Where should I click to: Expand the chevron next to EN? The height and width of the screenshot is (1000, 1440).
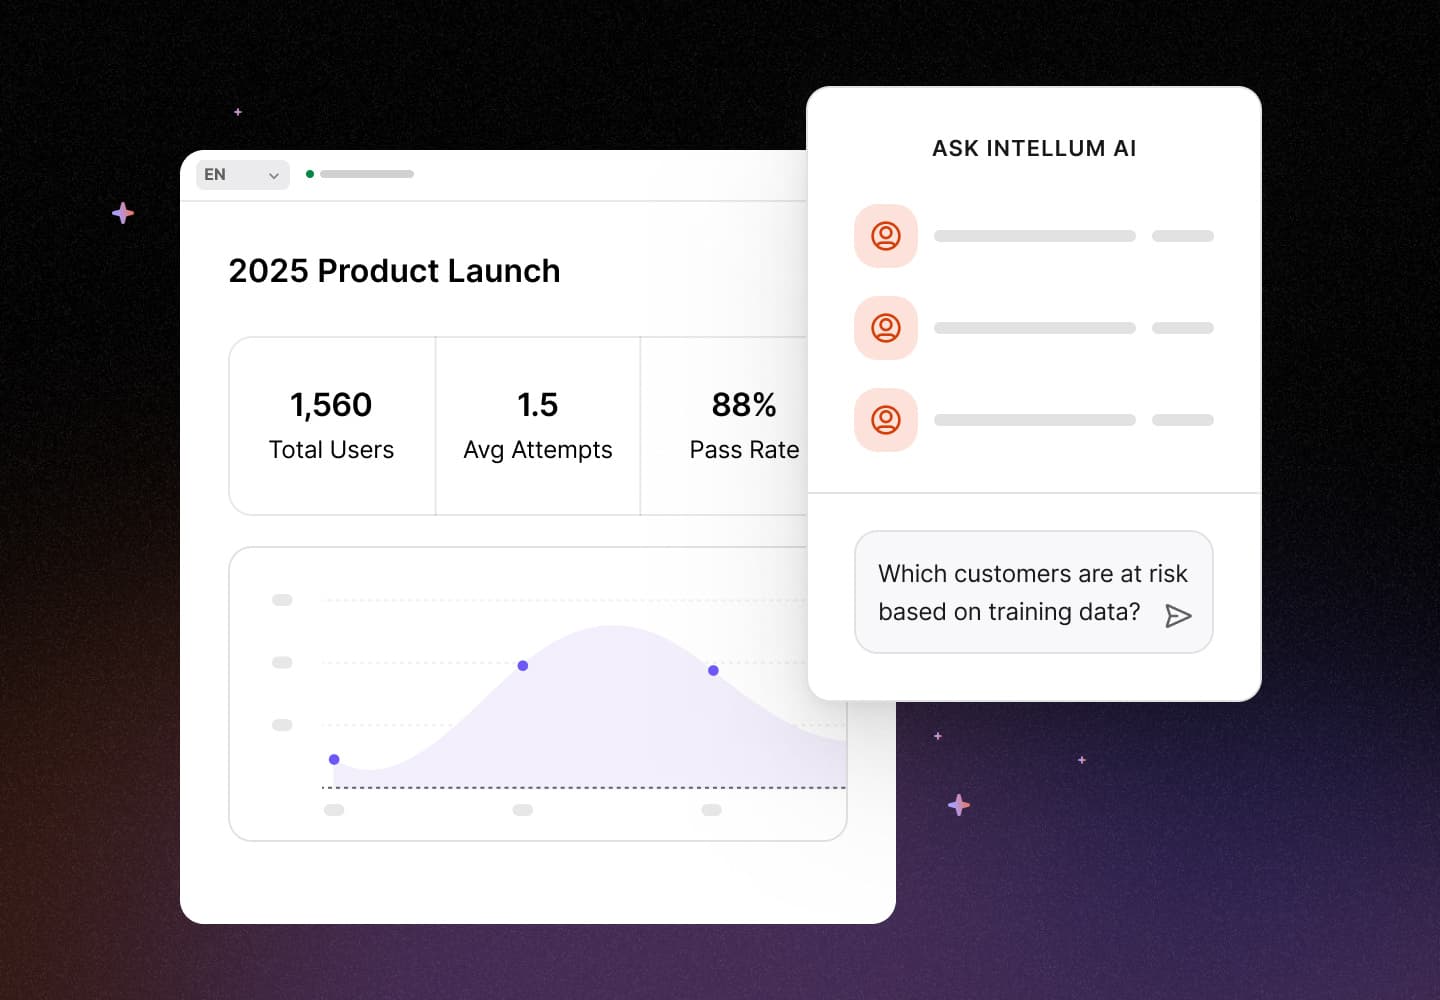click(272, 174)
